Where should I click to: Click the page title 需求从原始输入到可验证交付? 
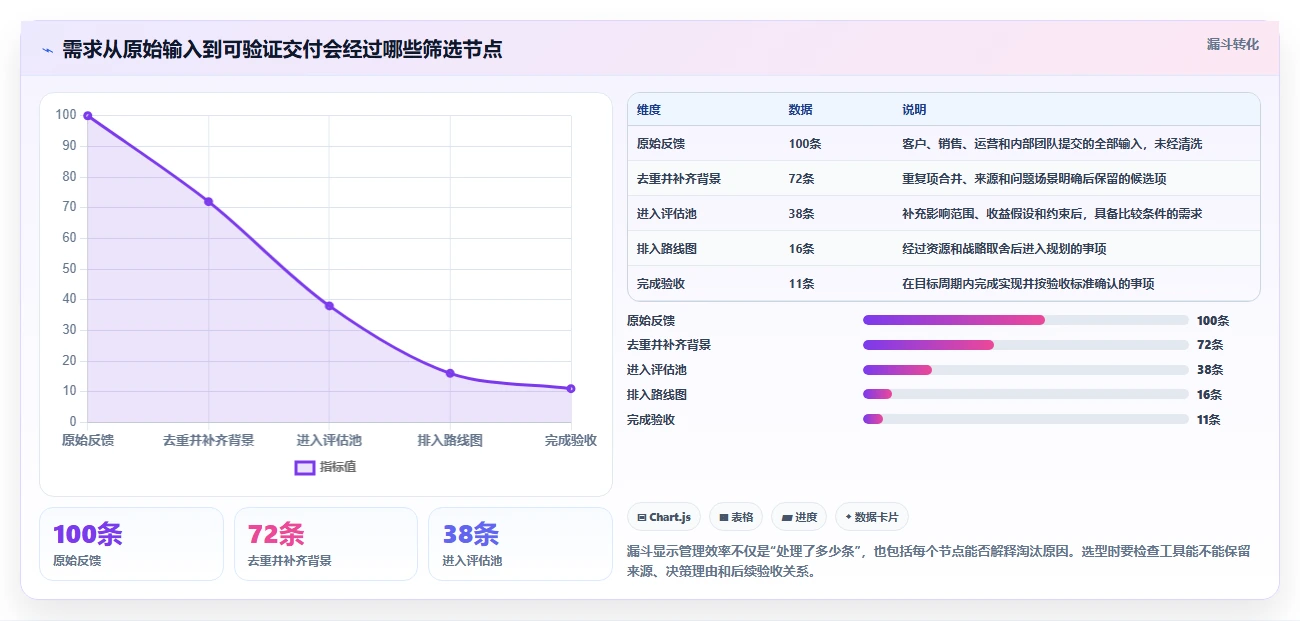[282, 49]
